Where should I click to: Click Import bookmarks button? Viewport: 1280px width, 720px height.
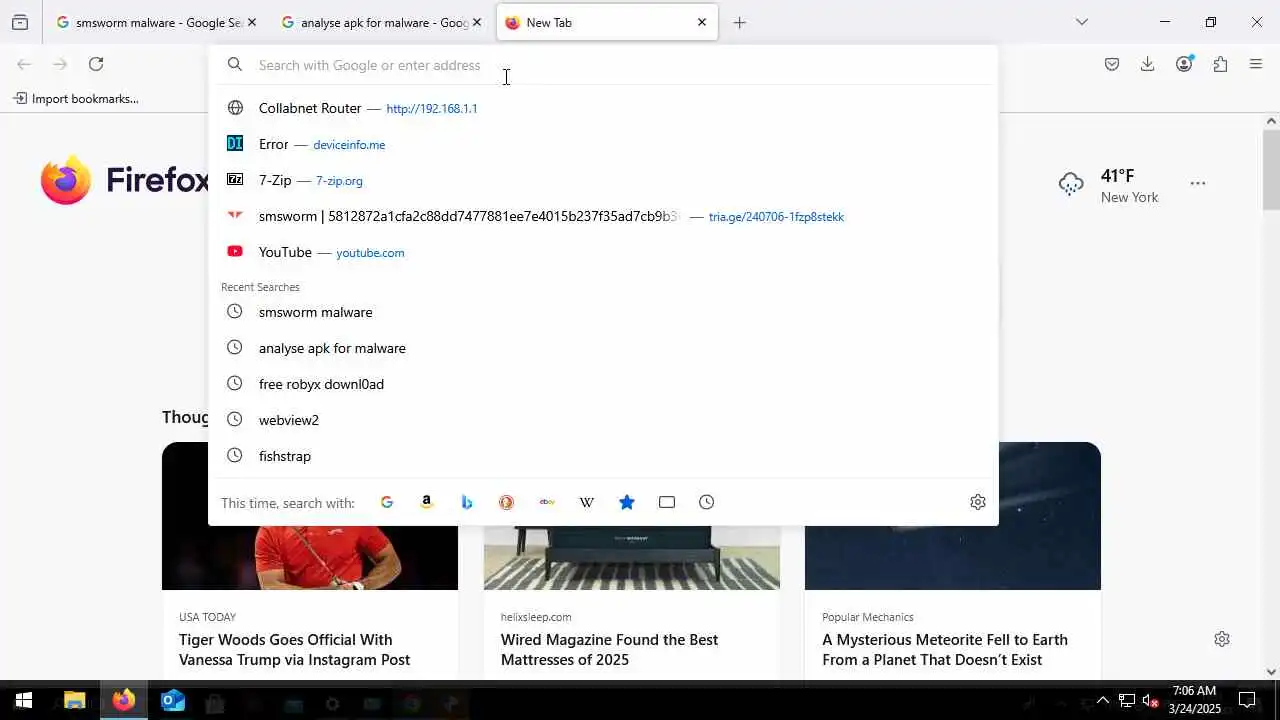pyautogui.click(x=76, y=98)
